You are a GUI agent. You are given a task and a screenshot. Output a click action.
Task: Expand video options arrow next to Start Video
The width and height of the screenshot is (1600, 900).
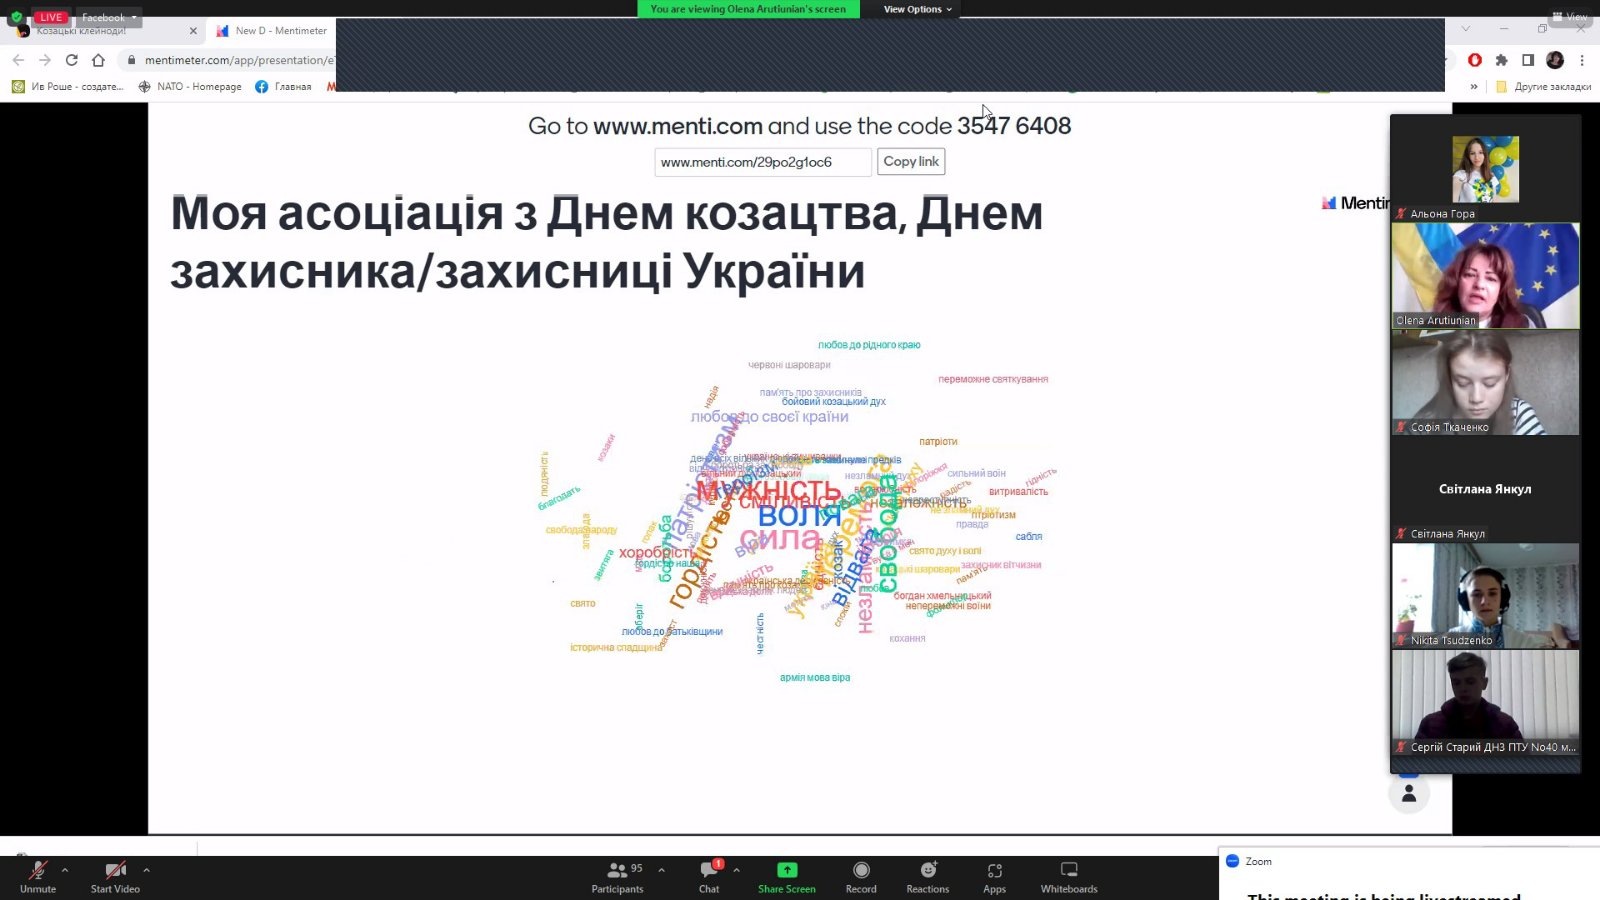point(146,870)
